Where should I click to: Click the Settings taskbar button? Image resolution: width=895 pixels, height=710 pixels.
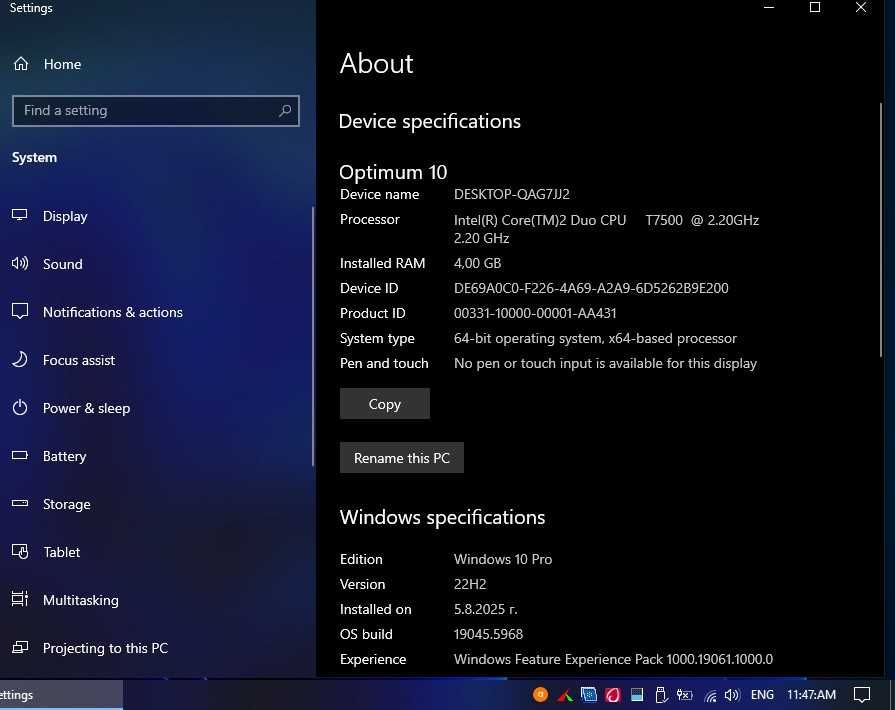[61, 695]
